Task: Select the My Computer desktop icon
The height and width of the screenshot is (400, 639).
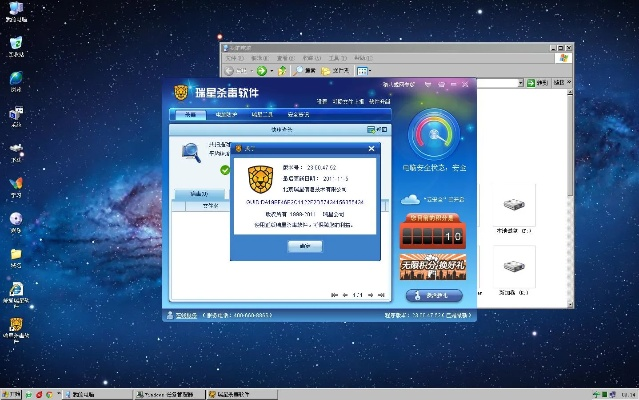Action: (x=16, y=12)
